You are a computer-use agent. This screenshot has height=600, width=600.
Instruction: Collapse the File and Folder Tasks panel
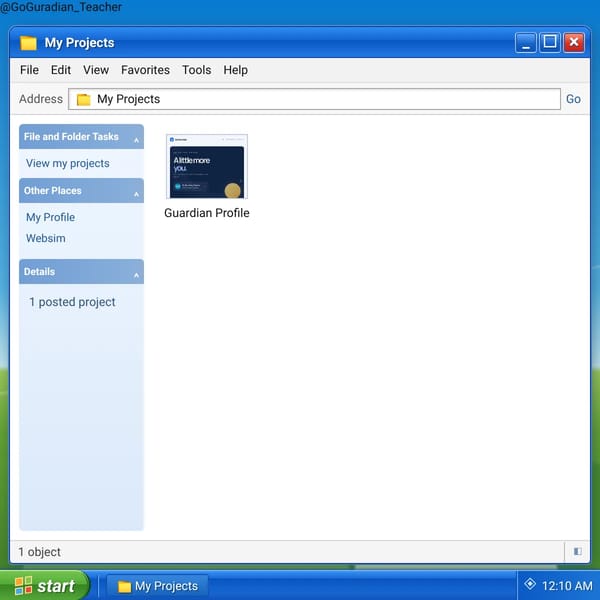[x=136, y=140]
